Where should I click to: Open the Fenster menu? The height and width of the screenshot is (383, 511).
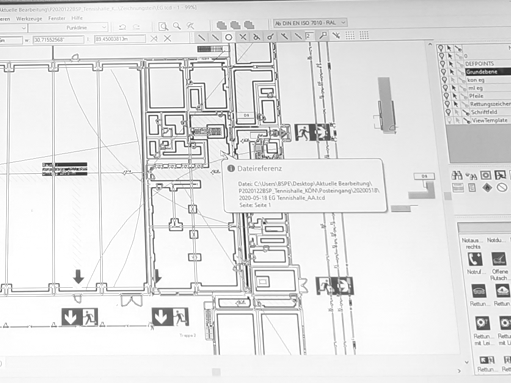(57, 18)
